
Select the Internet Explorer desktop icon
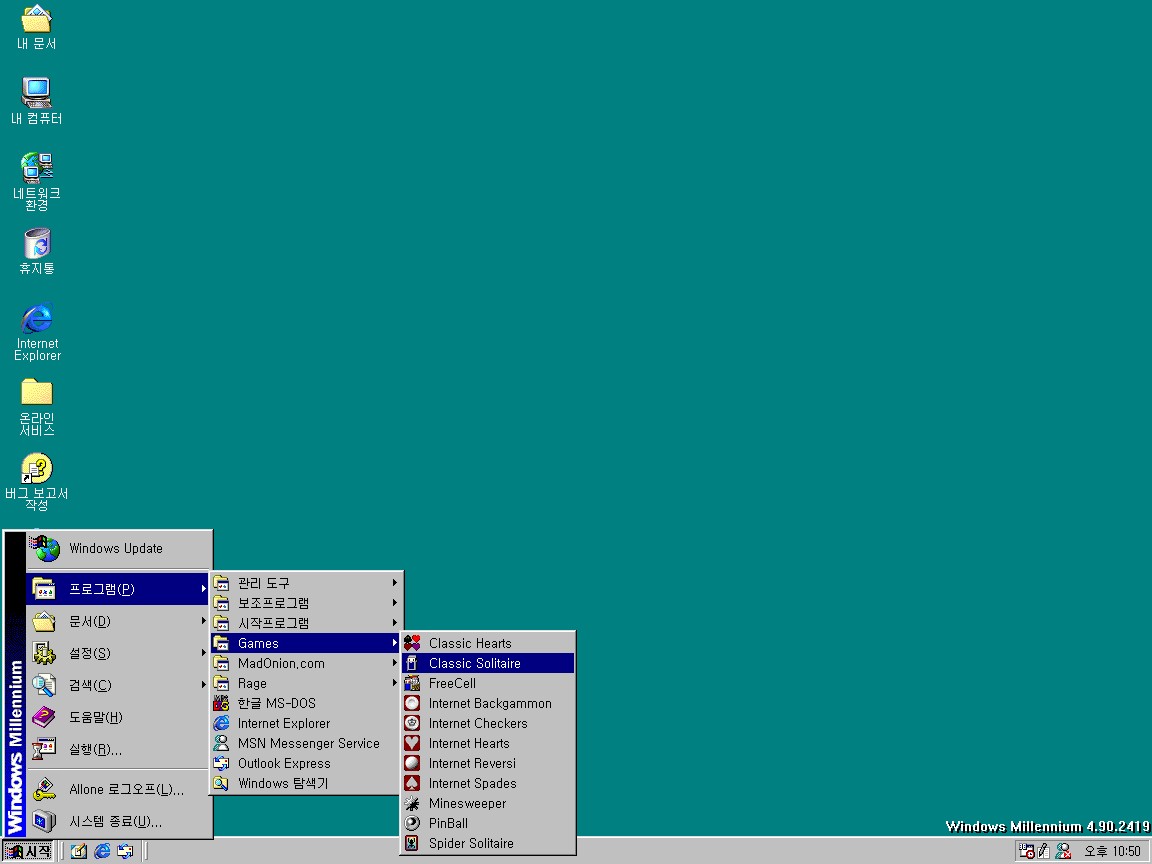37,331
